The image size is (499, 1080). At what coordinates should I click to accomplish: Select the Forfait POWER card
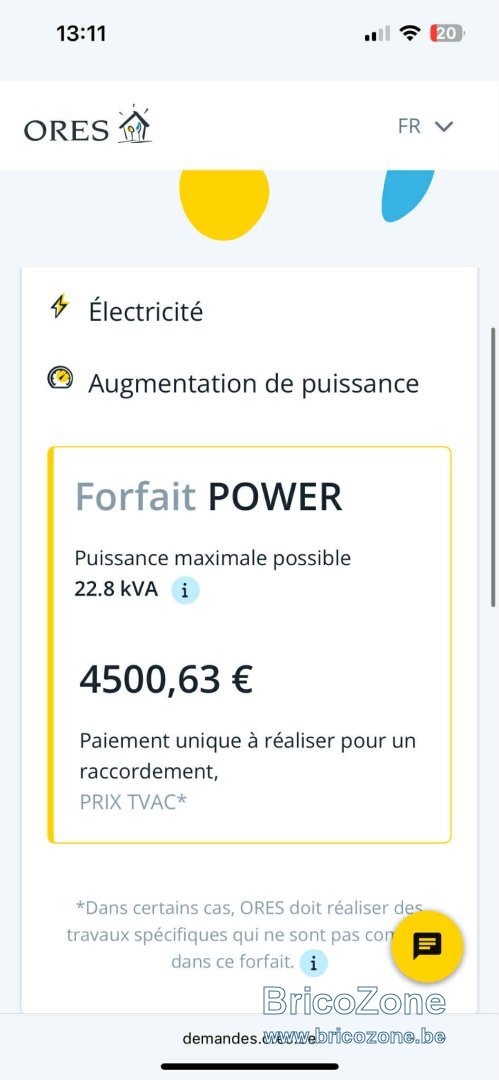(x=250, y=645)
